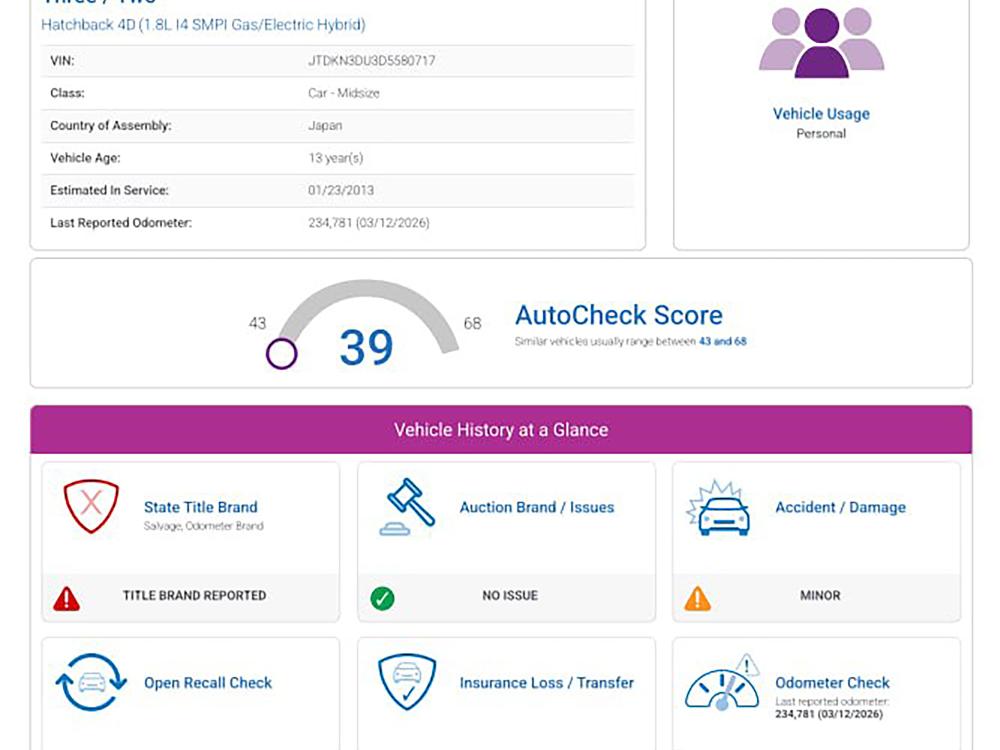
Task: Click the green No Issue checkmark
Action: (x=382, y=598)
